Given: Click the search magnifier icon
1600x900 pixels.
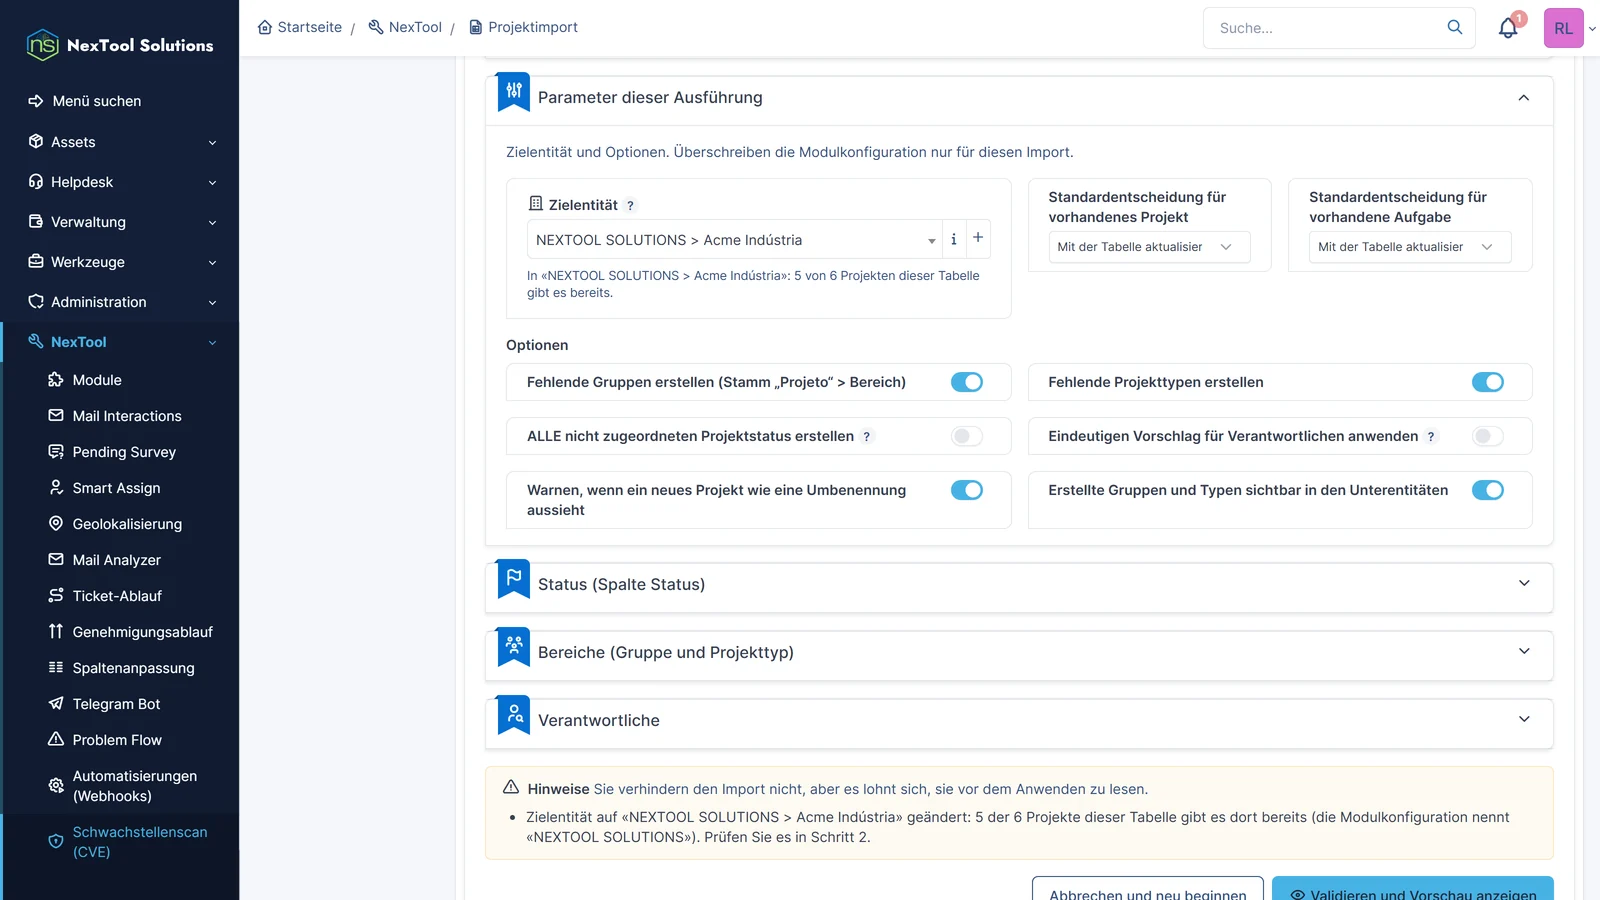Looking at the screenshot, I should pyautogui.click(x=1455, y=28).
